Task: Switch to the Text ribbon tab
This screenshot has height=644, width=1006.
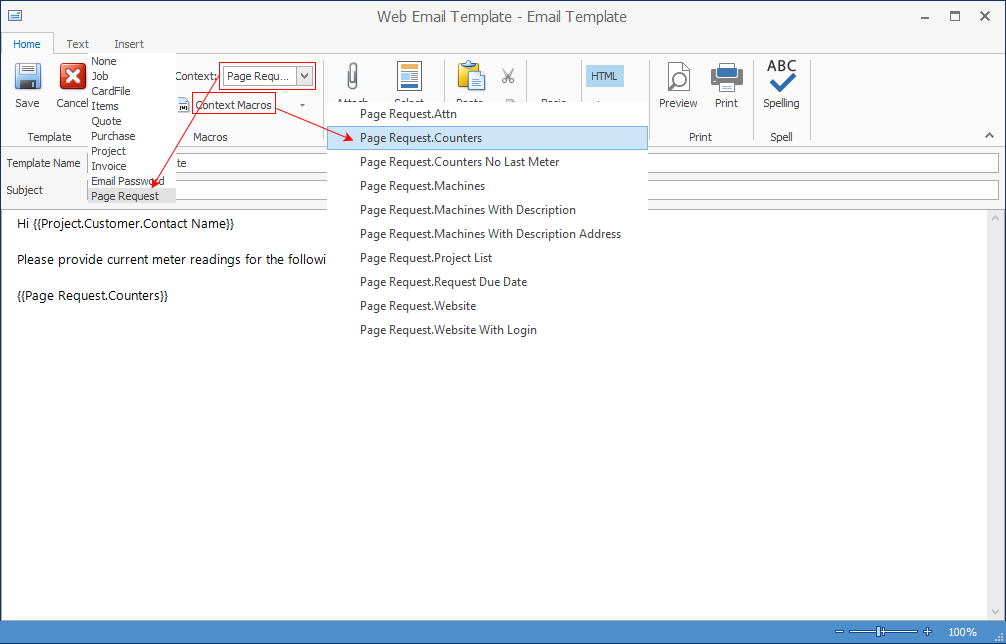Action: [78, 44]
